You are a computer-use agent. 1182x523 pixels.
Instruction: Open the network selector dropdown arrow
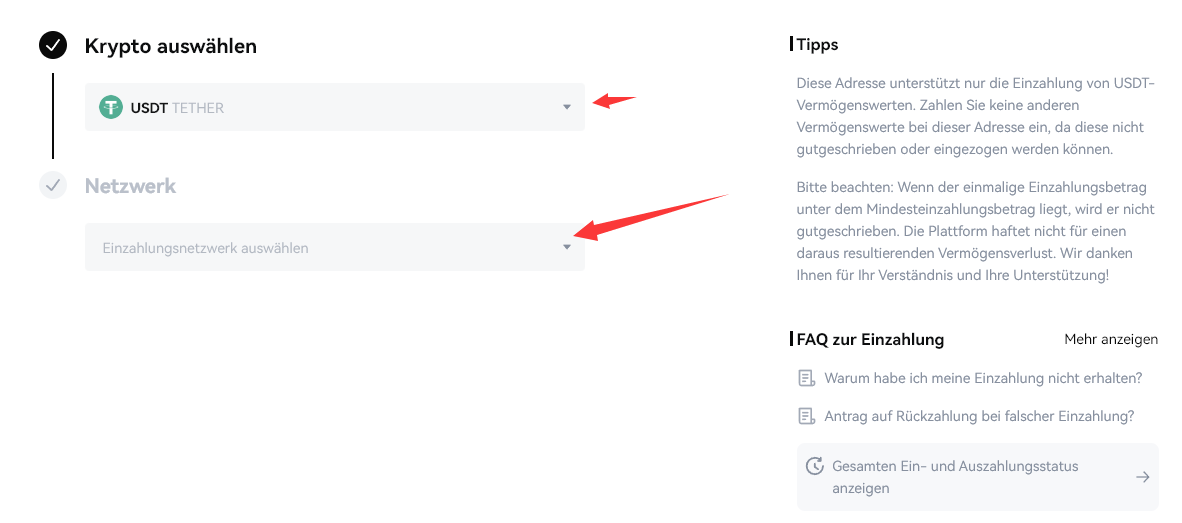pyautogui.click(x=567, y=247)
